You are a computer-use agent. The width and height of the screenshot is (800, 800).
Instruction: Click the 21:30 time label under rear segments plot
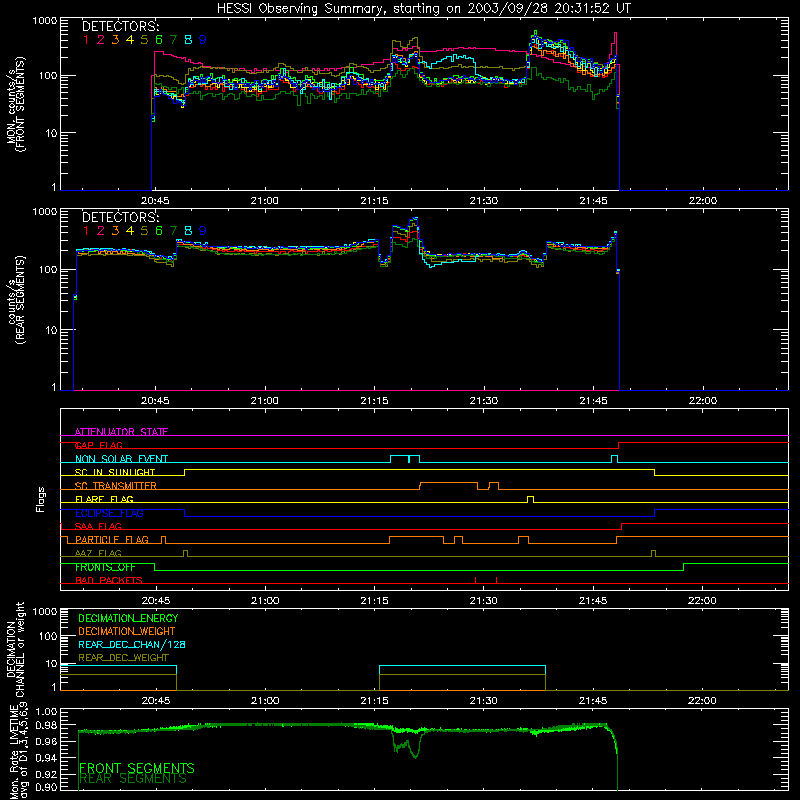[x=484, y=401]
